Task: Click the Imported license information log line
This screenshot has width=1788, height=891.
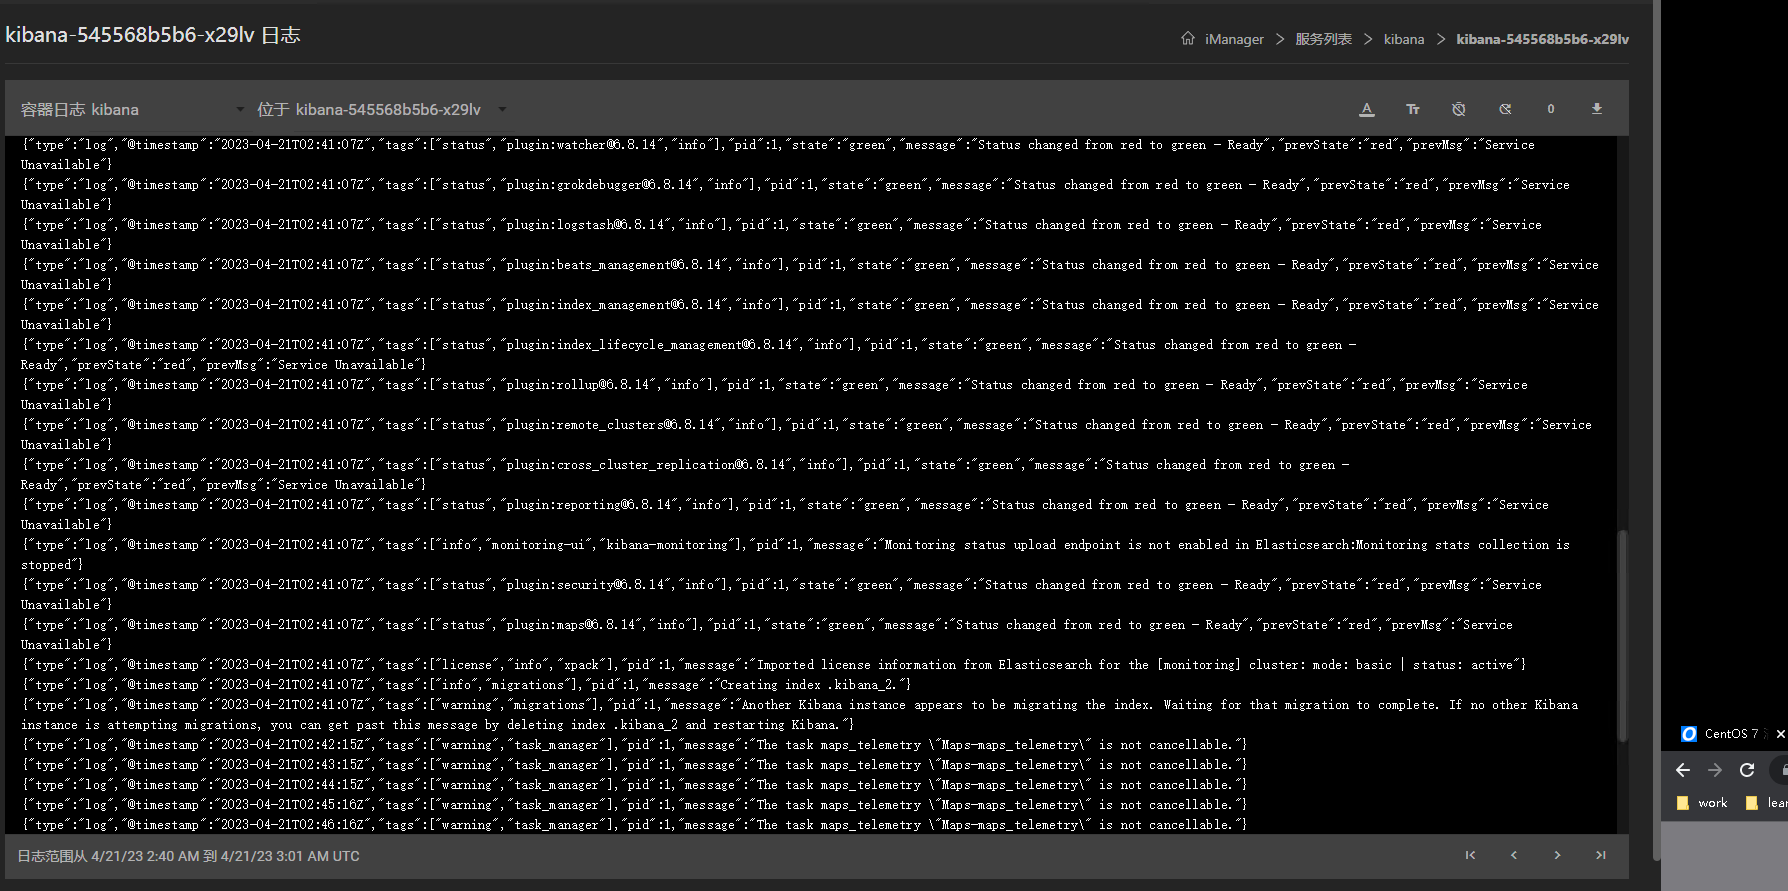Action: click(773, 664)
